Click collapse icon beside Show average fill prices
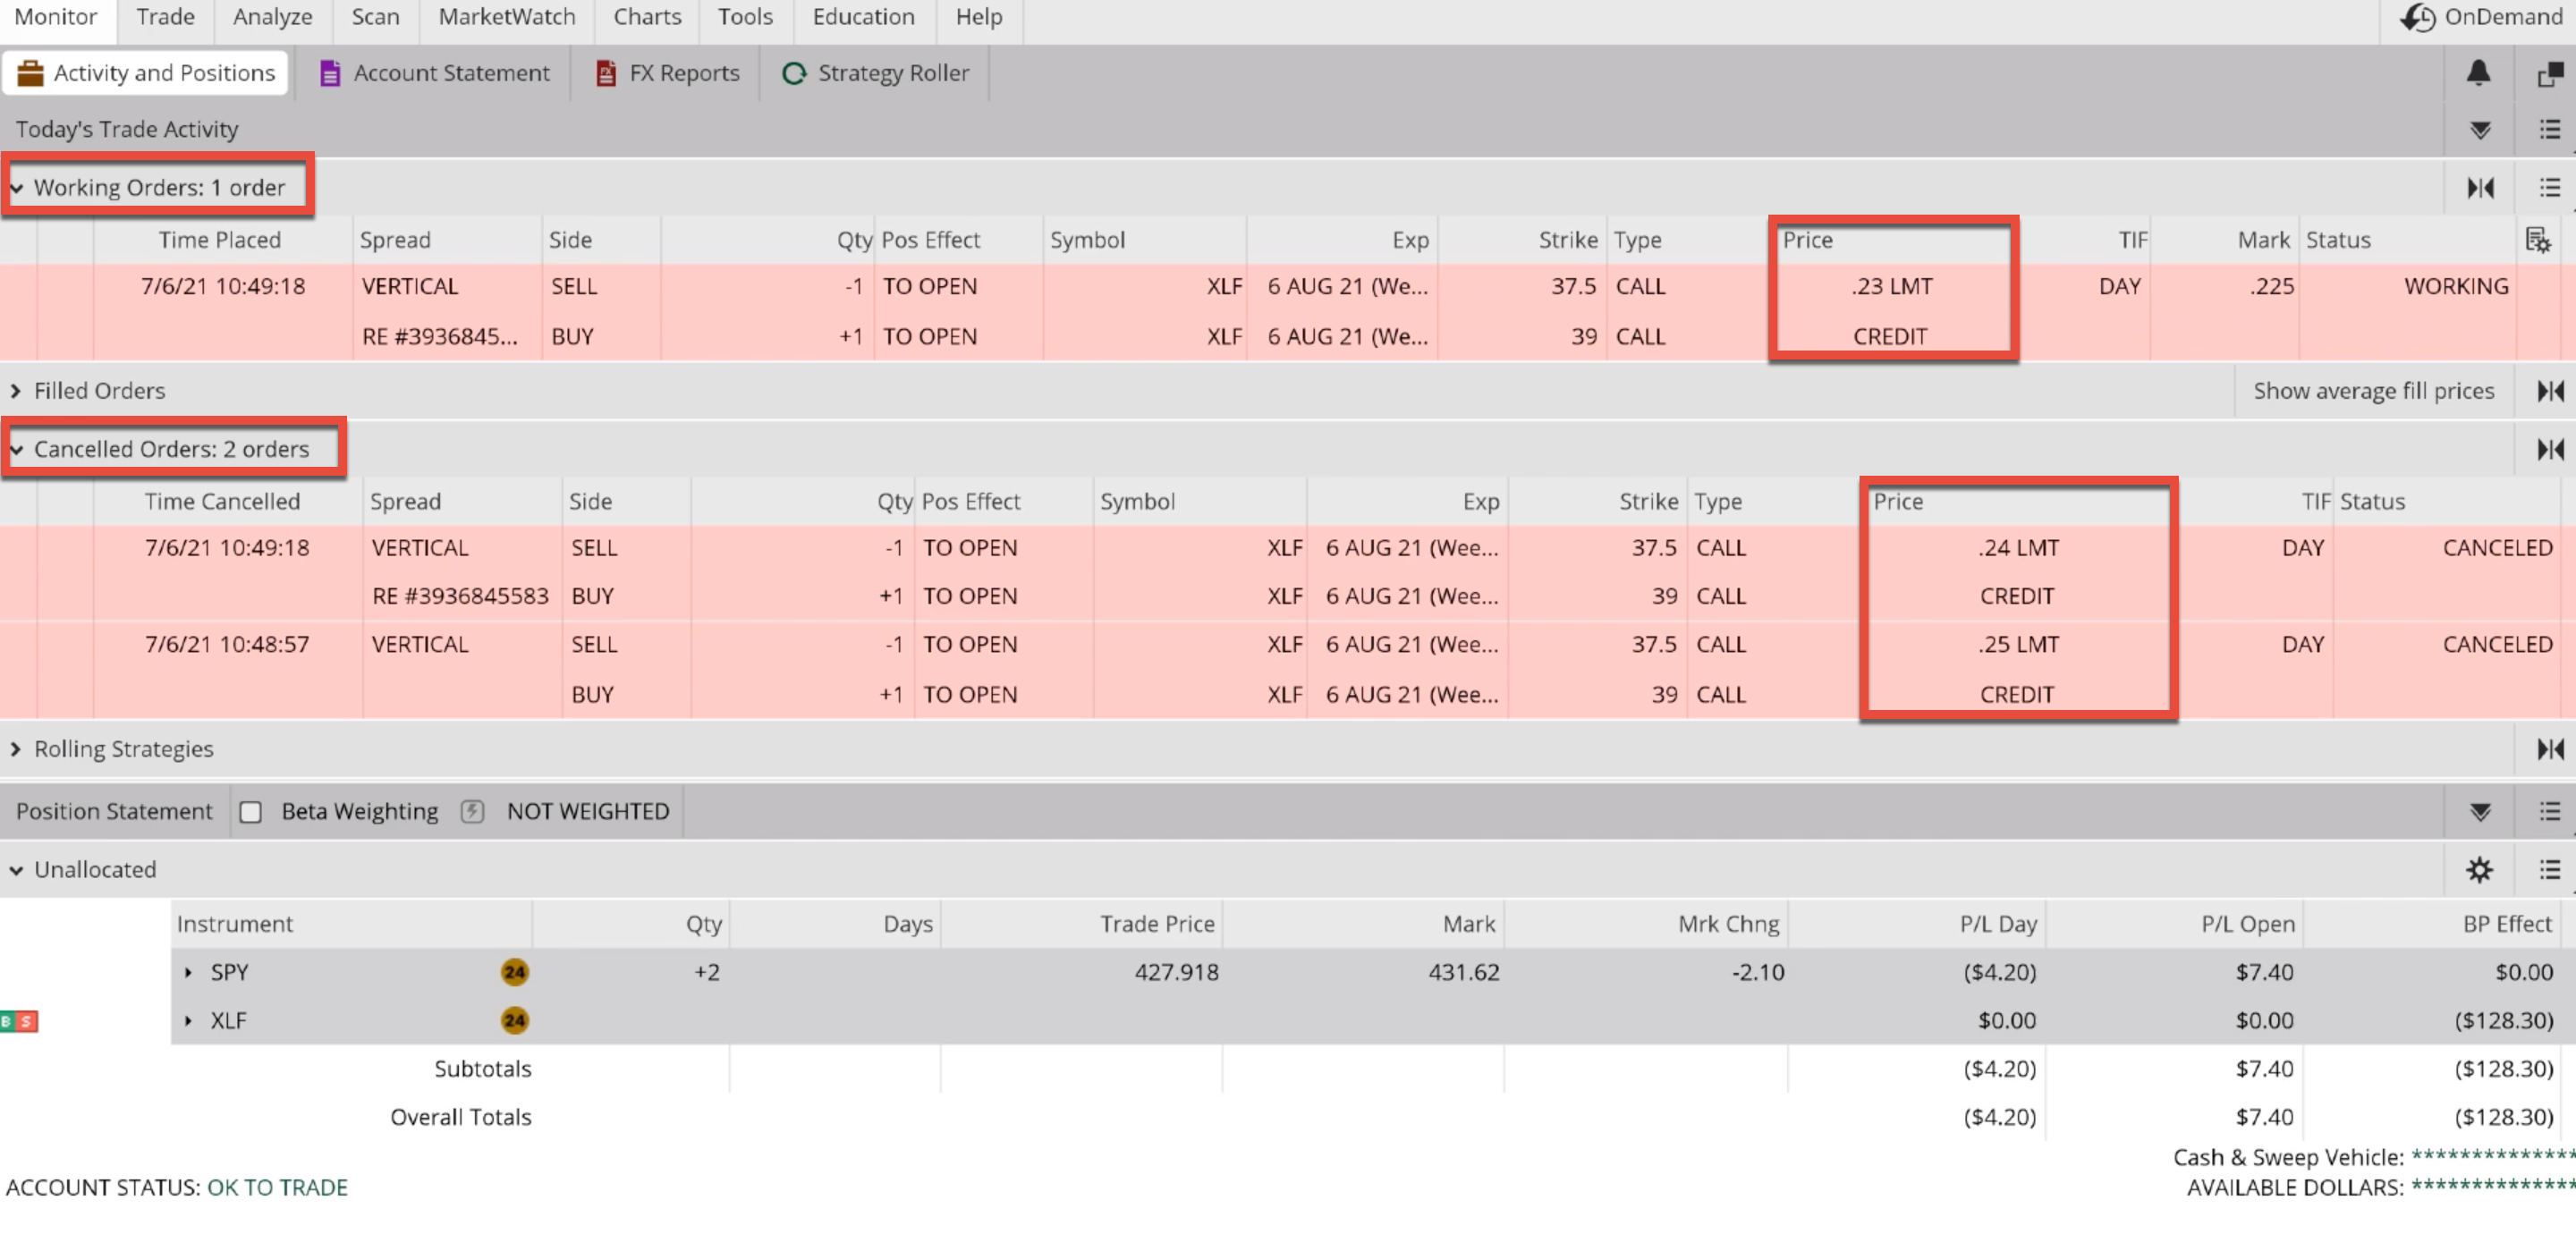This screenshot has width=2576, height=1234. [x=2550, y=391]
